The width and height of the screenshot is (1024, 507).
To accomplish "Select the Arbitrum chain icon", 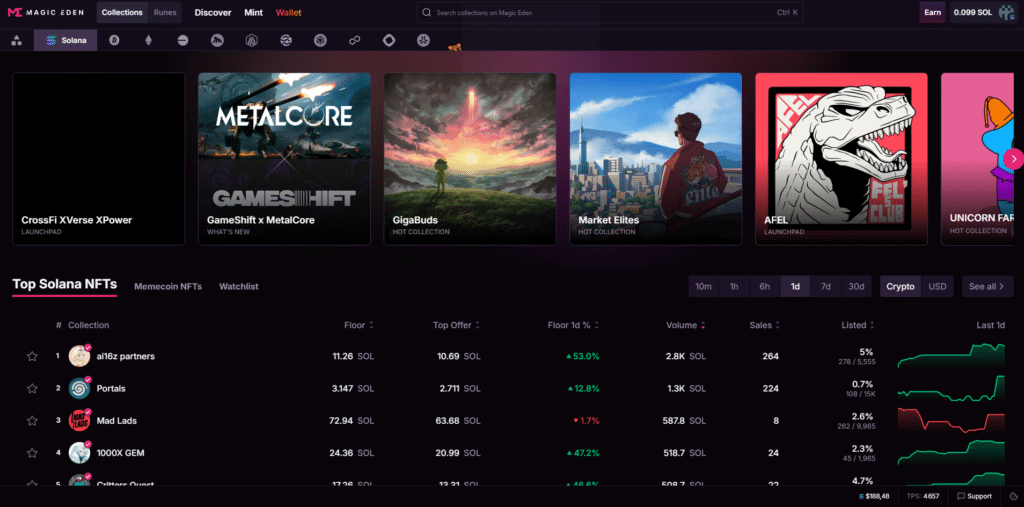I will tap(252, 41).
